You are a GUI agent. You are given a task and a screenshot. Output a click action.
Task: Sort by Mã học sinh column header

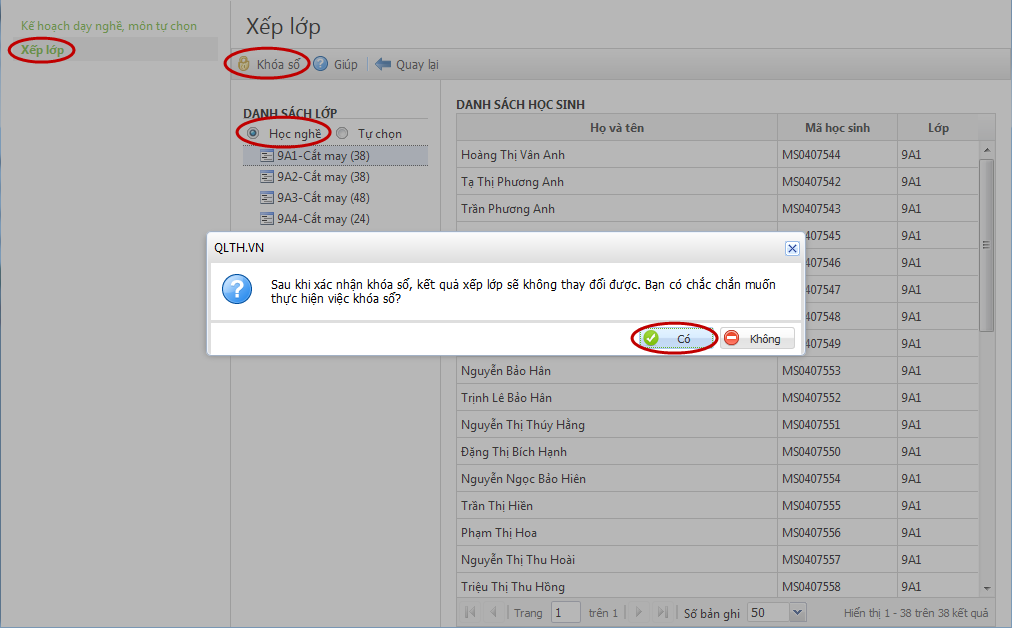[x=837, y=128]
